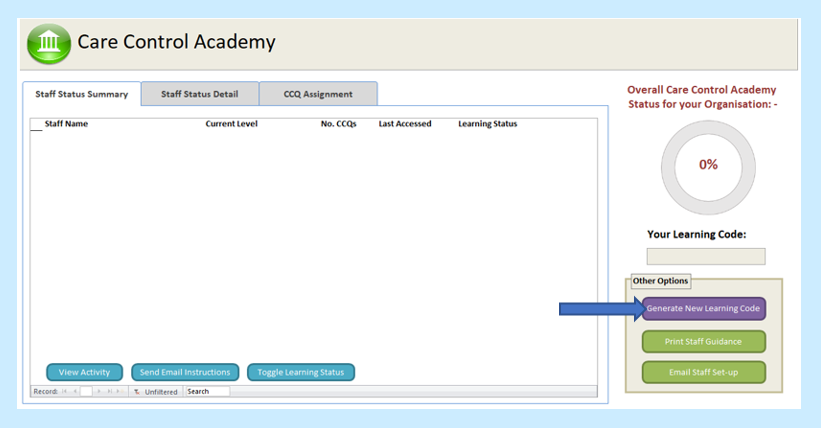Click the new blank record arrow

click(x=119, y=392)
